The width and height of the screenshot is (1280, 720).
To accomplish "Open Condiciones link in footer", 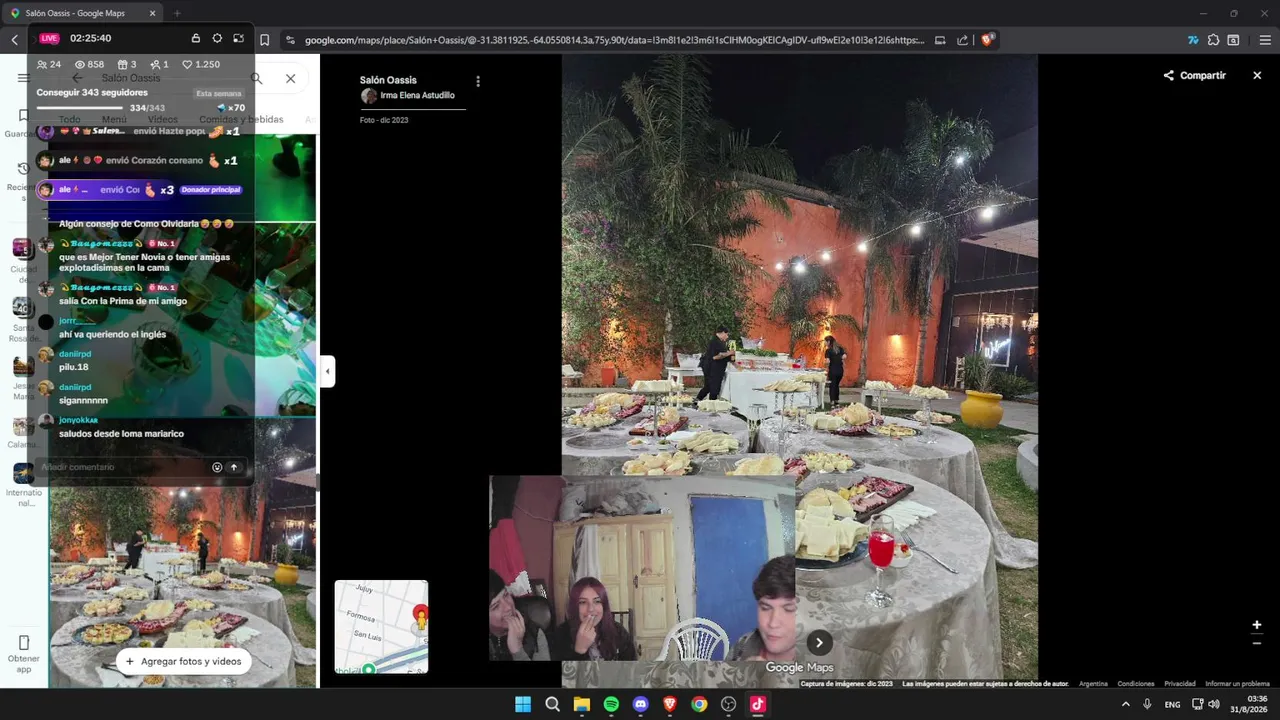I will (1136, 684).
